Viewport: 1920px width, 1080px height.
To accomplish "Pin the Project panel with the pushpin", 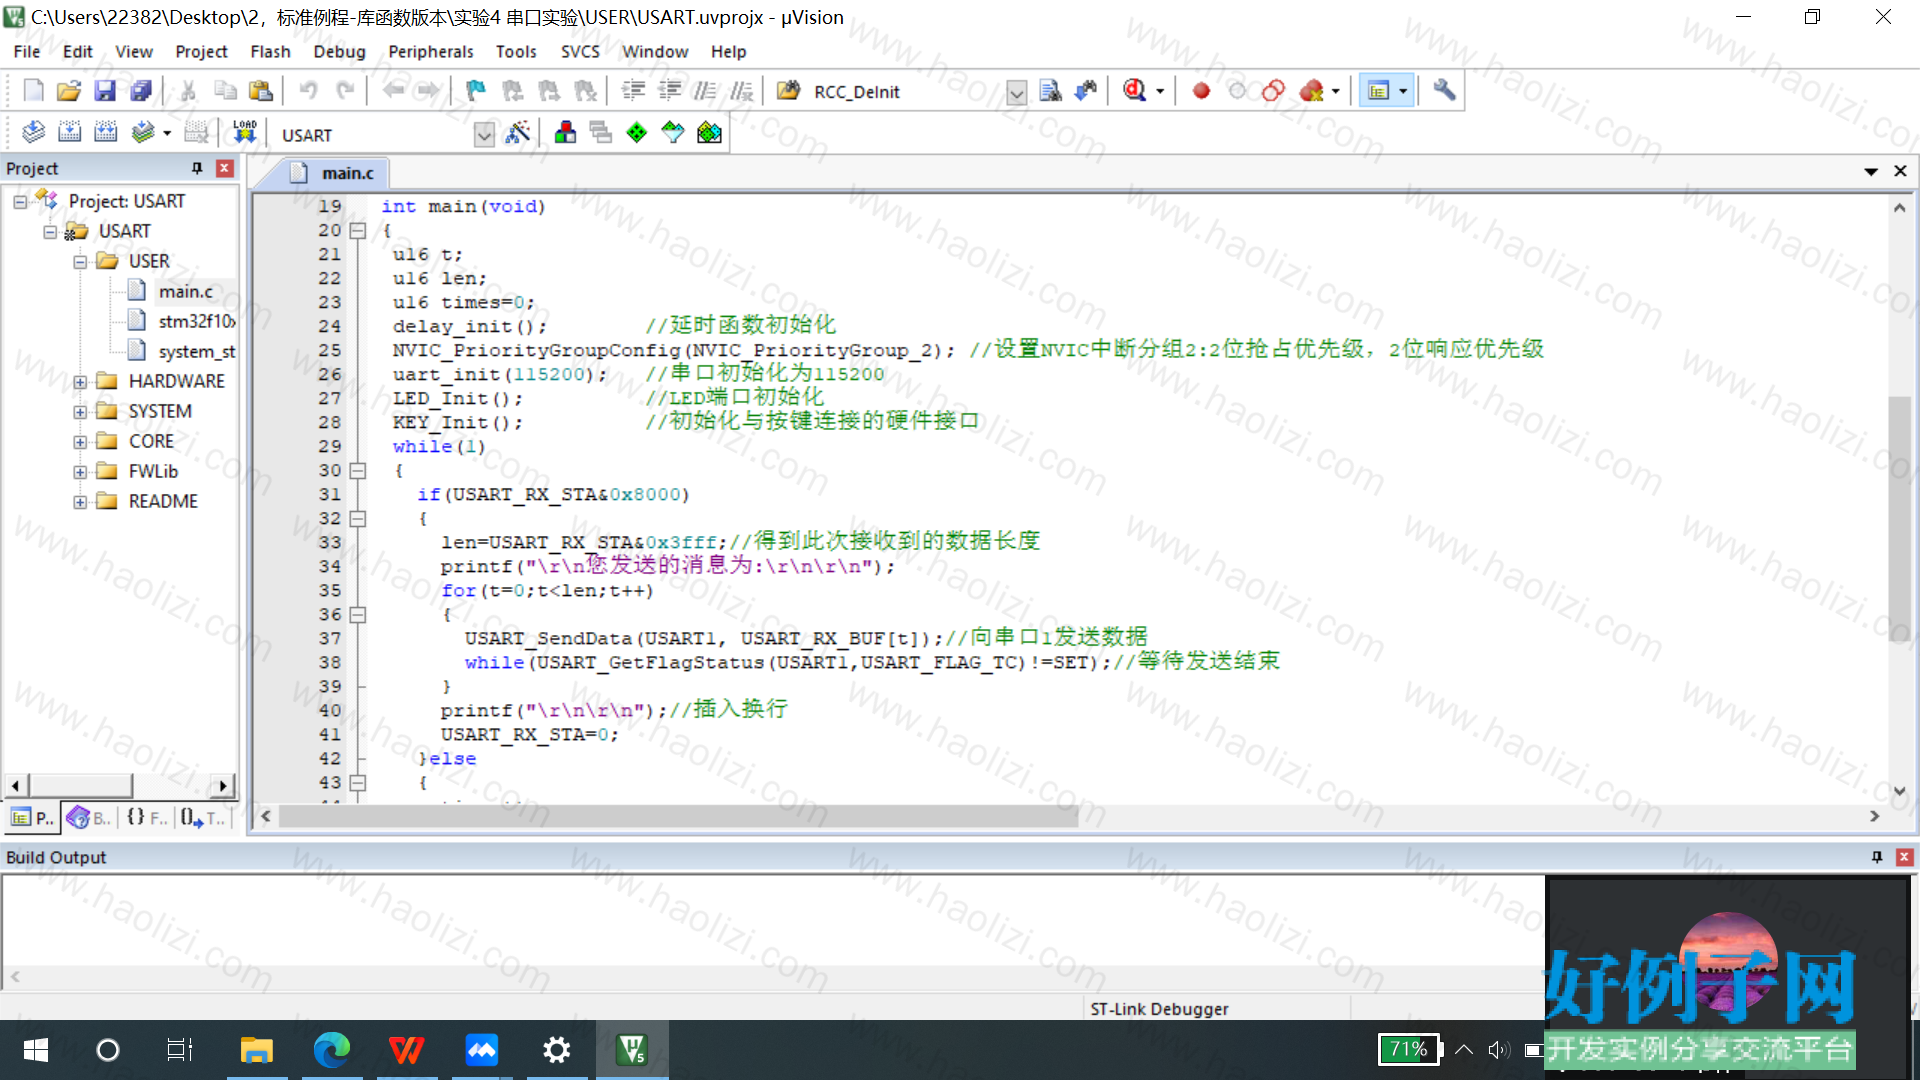I will tap(197, 168).
